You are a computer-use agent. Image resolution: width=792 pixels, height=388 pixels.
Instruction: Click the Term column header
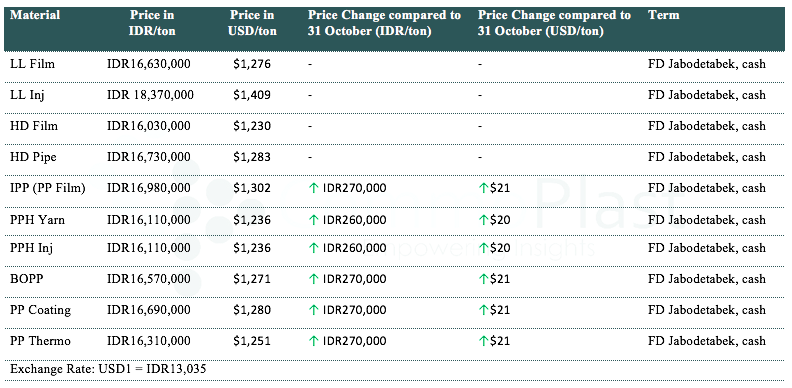(x=663, y=15)
